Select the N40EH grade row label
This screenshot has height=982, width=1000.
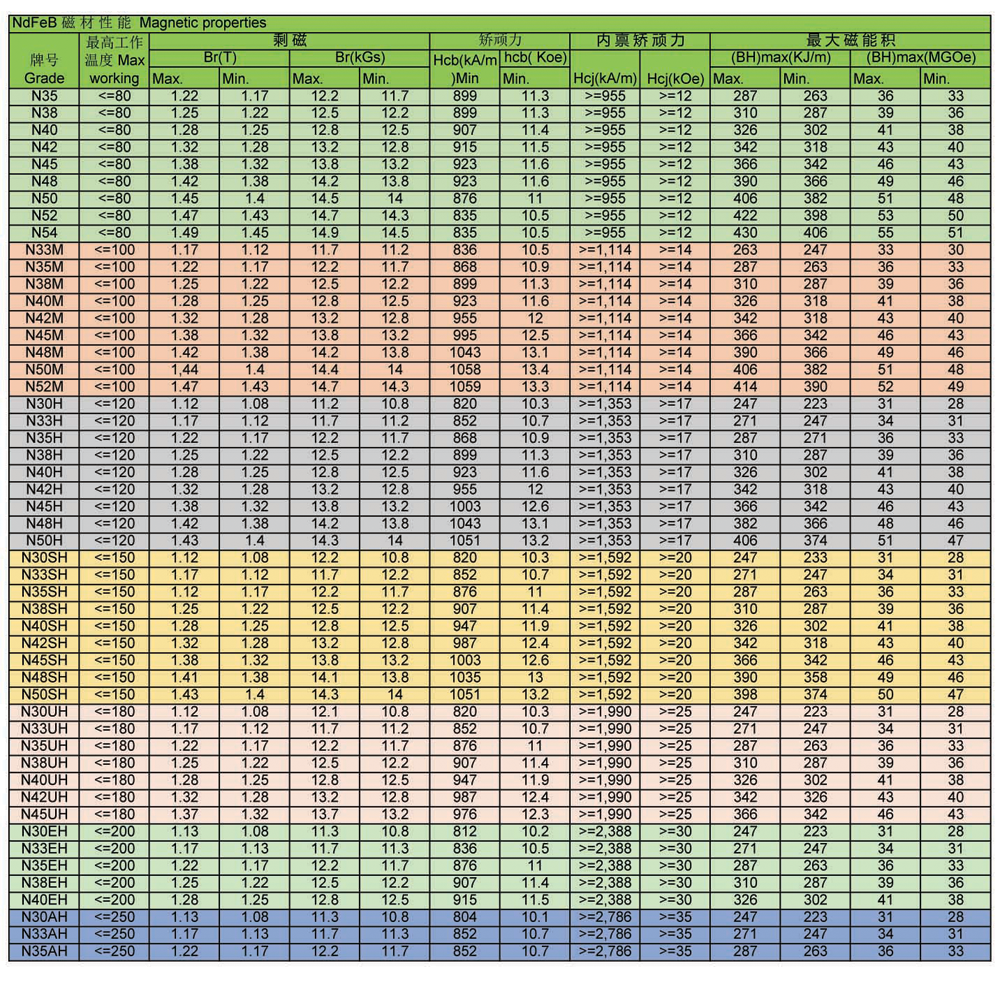tap(44, 900)
